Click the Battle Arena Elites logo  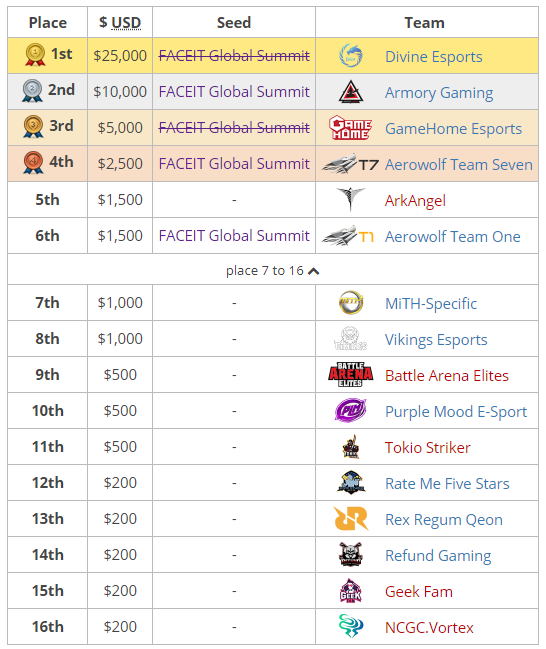[350, 375]
